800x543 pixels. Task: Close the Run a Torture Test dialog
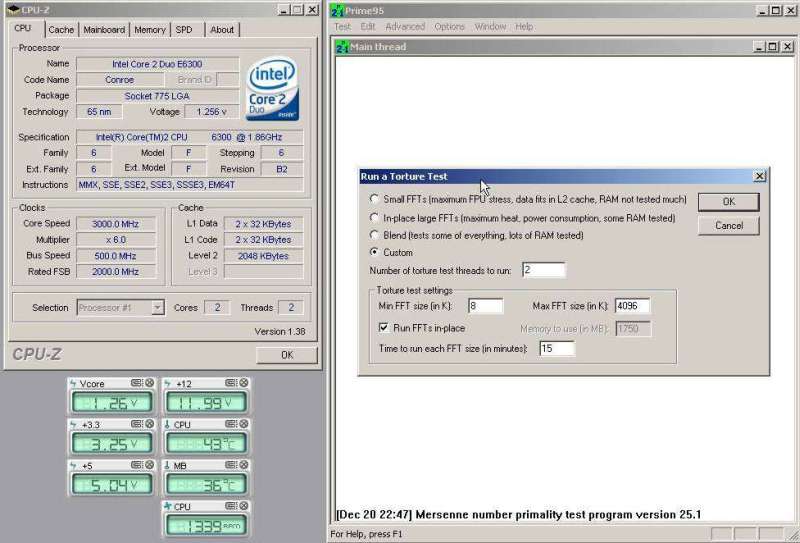coord(760,176)
